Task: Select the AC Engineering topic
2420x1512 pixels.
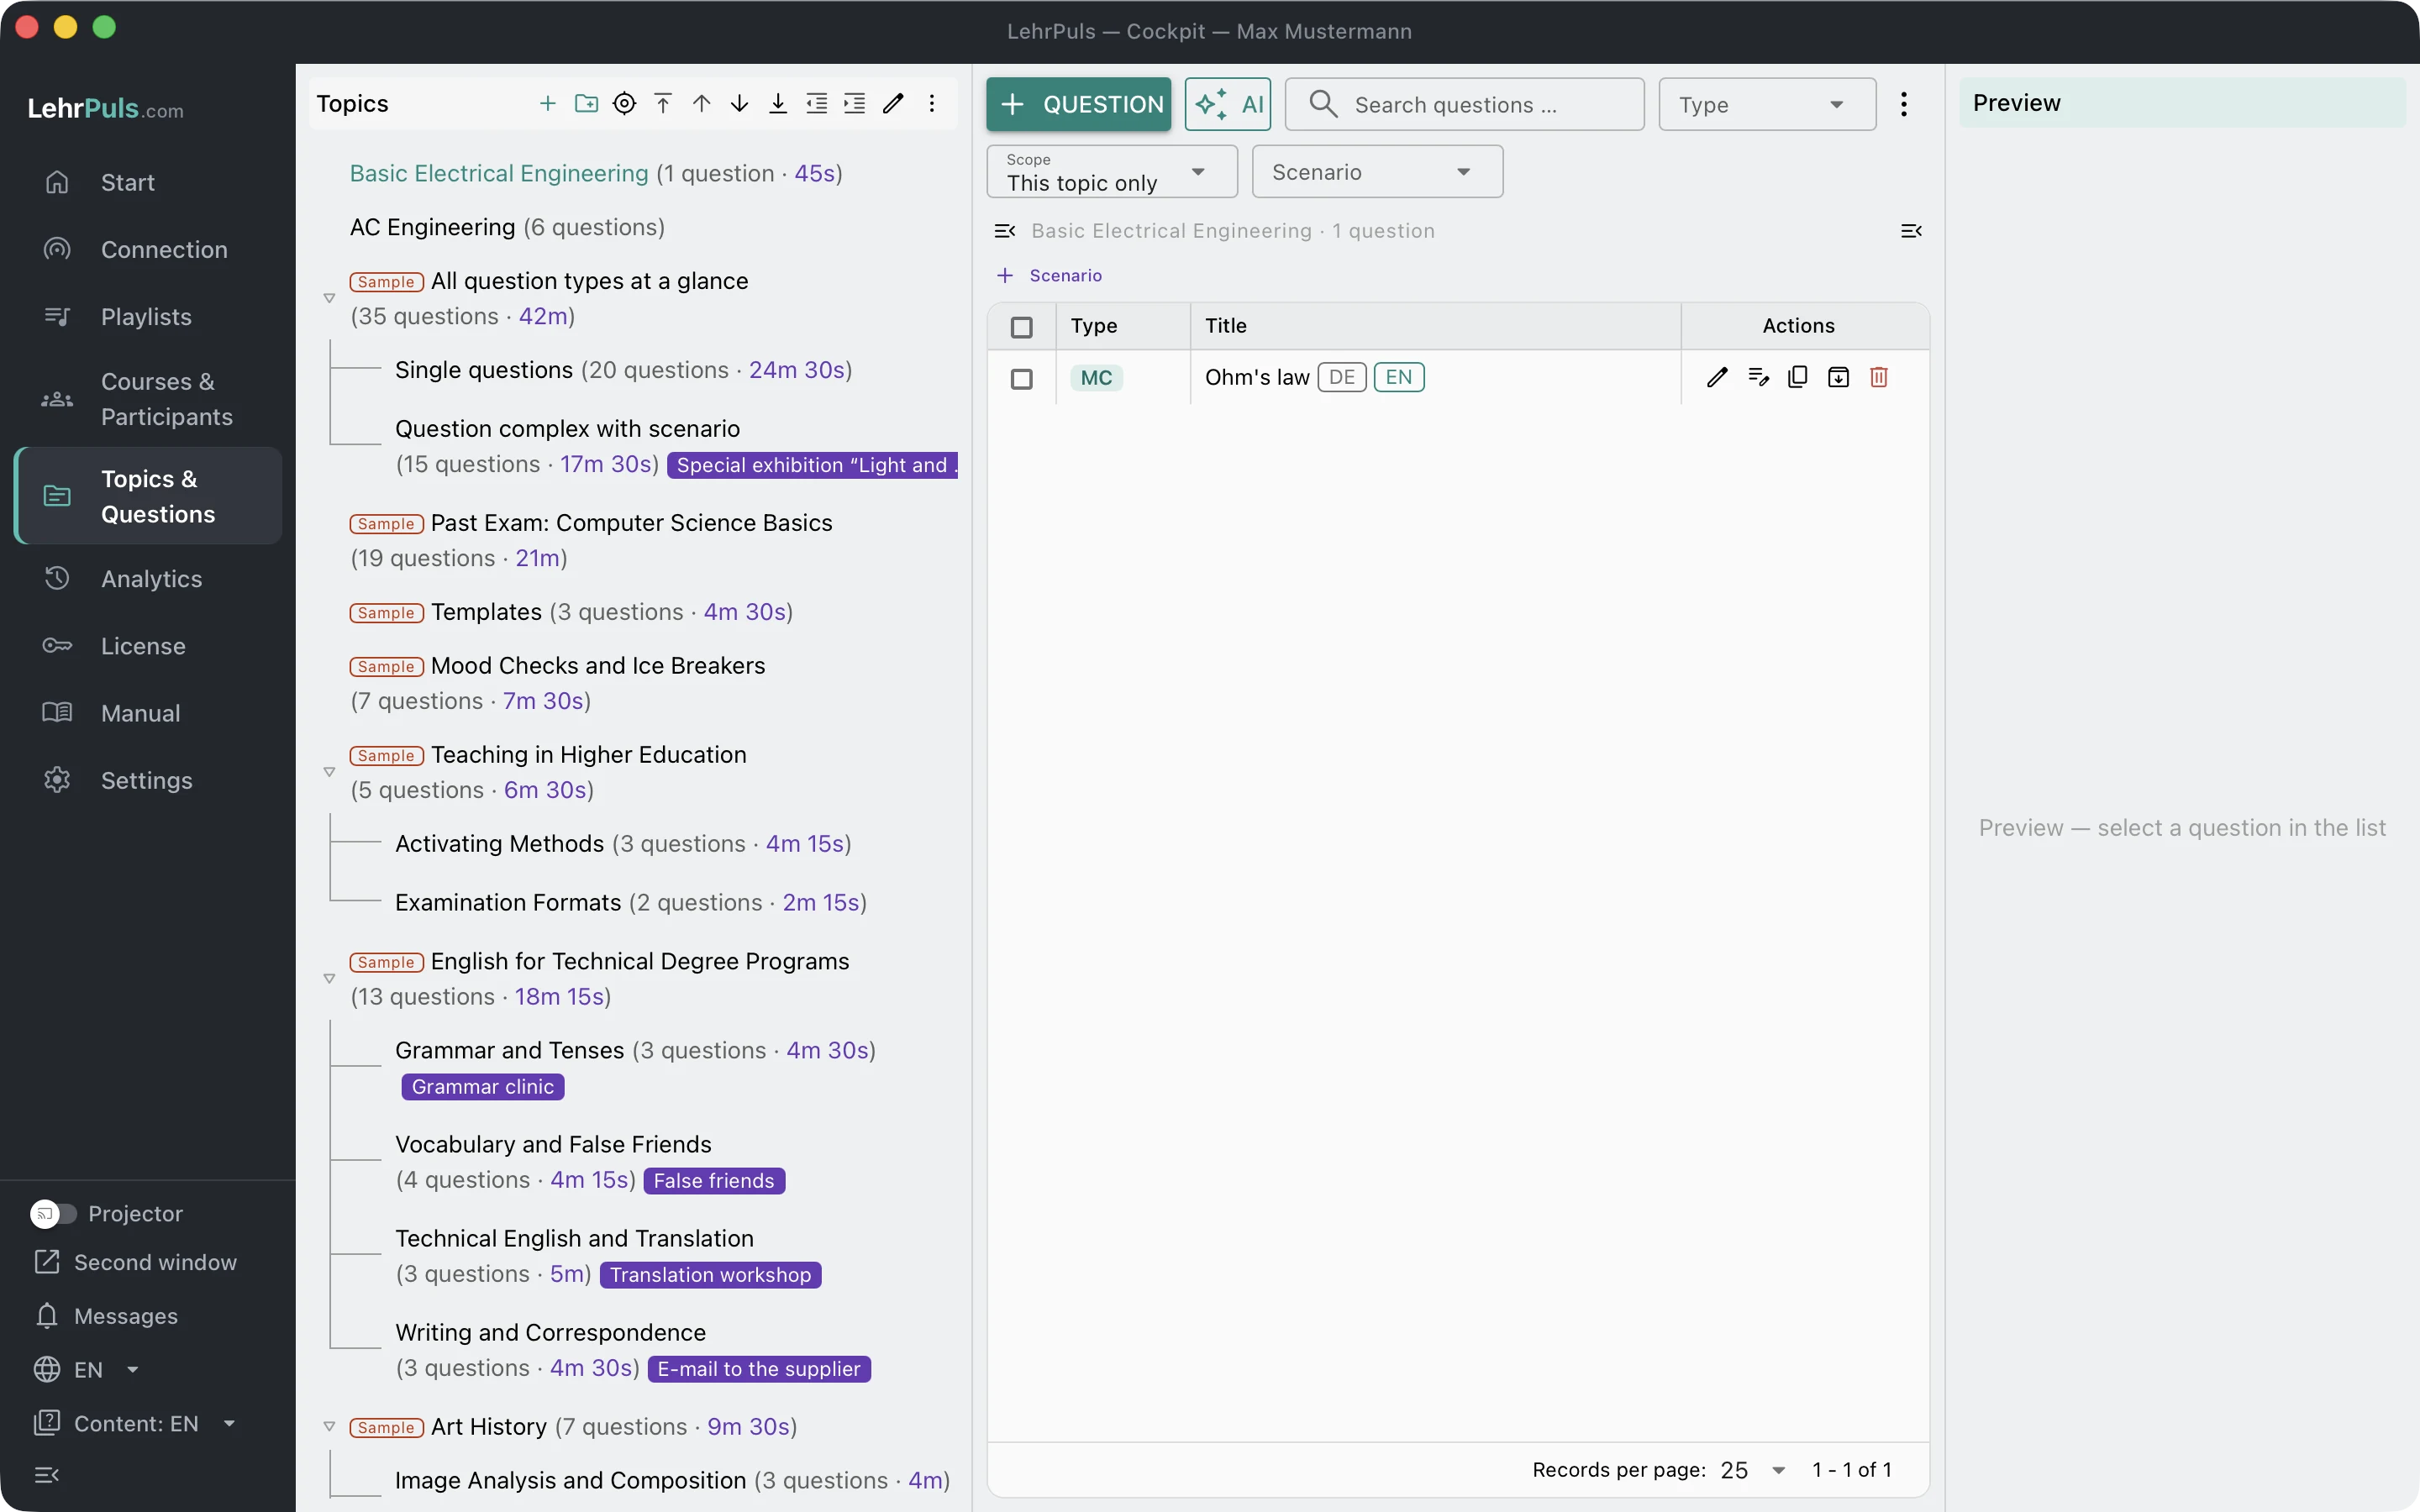Action: tap(507, 227)
